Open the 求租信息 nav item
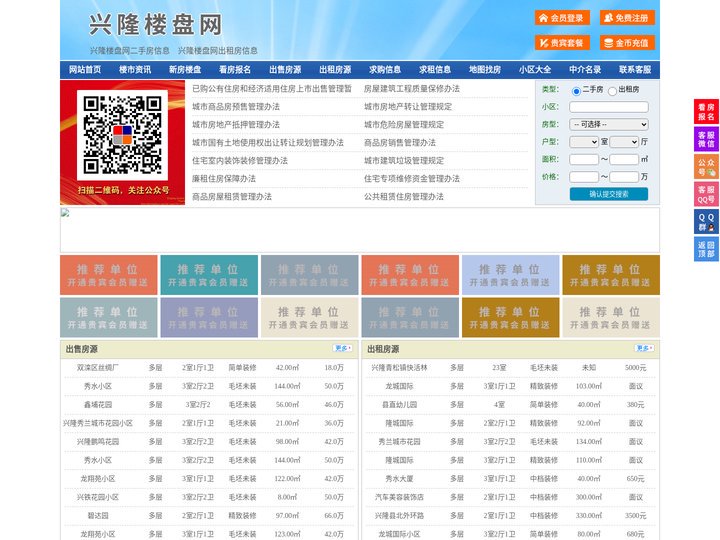 (435, 70)
